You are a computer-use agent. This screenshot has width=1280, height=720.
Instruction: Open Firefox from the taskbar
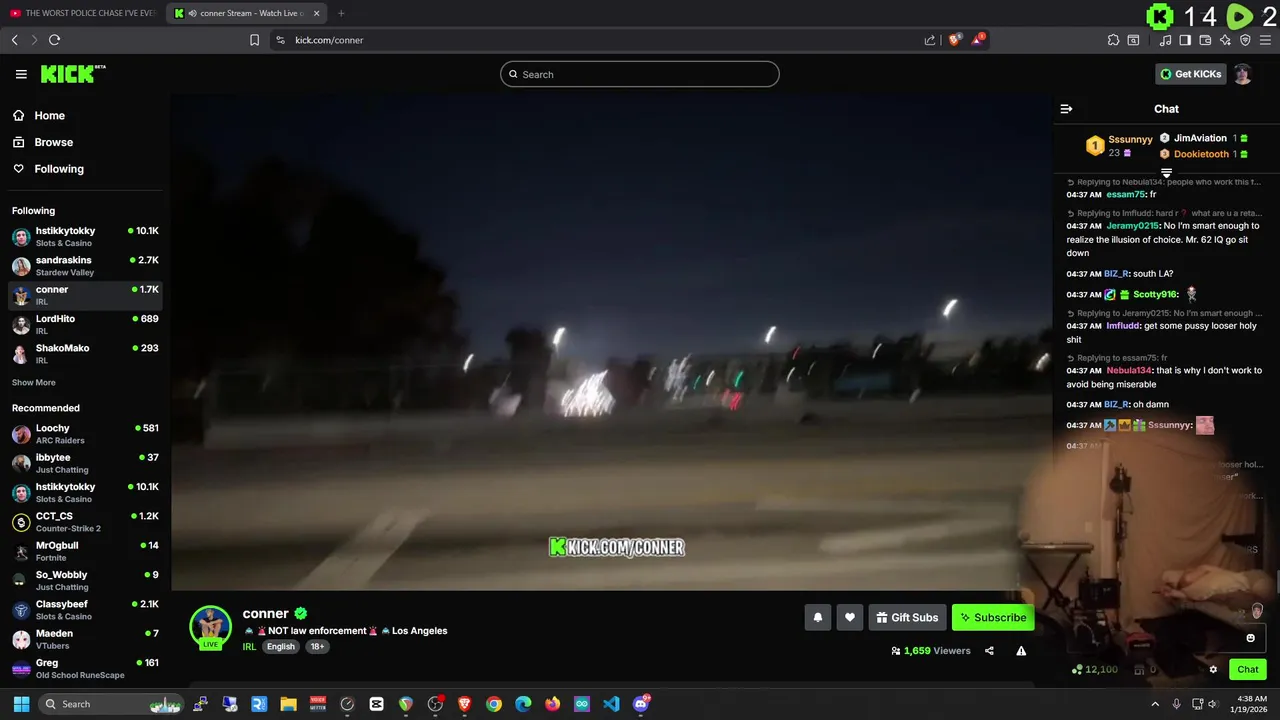[x=552, y=704]
